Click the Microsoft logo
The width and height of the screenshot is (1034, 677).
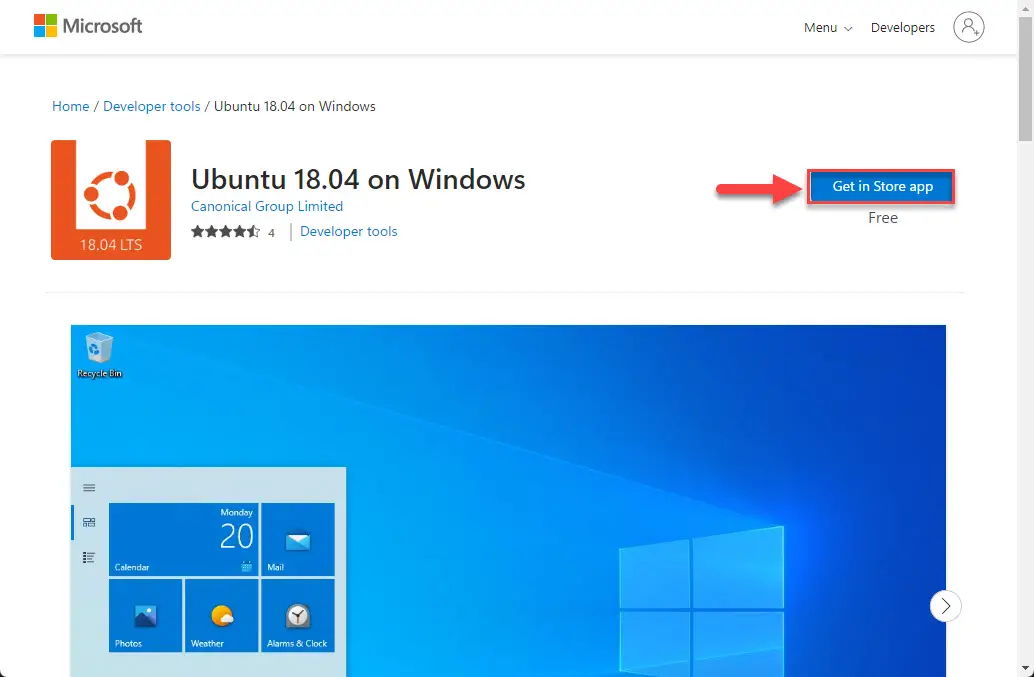click(88, 26)
